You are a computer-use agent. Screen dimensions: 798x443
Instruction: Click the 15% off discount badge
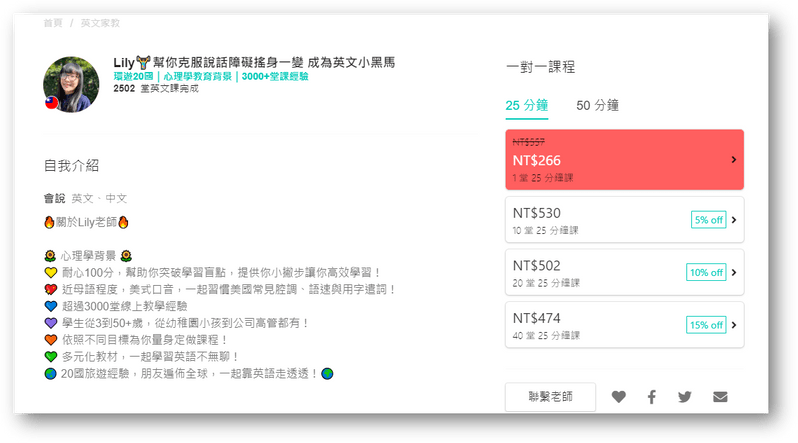click(x=705, y=325)
